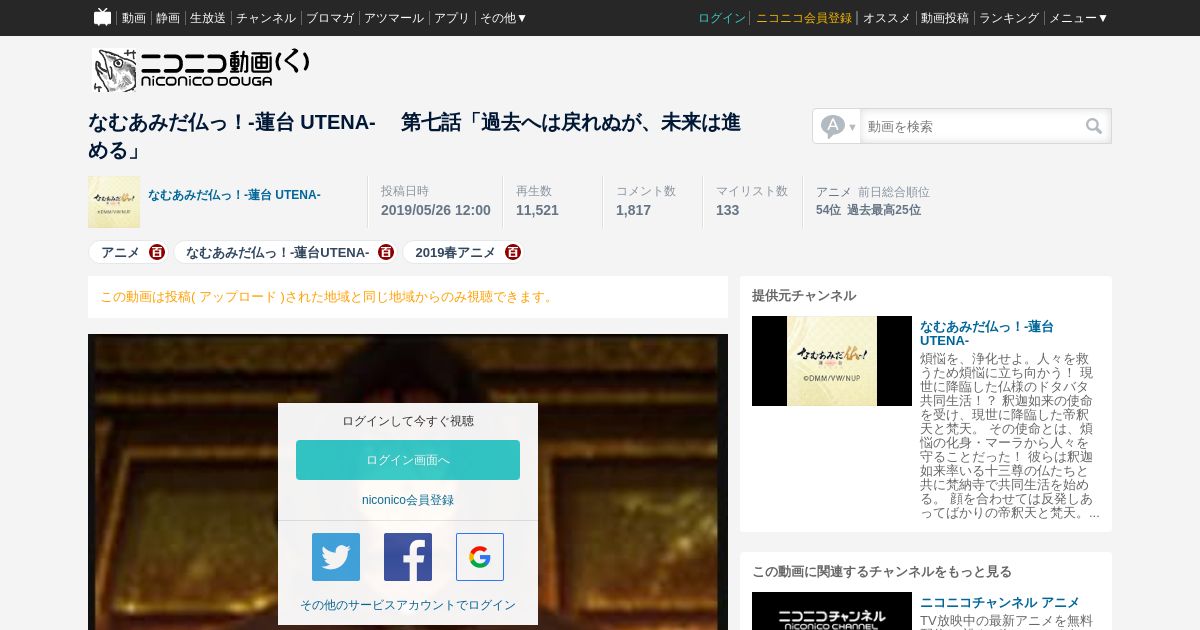Open ニコニコチャンネル thumbnail in related channels
Viewport: 1200px width, 630px height.
[832, 611]
